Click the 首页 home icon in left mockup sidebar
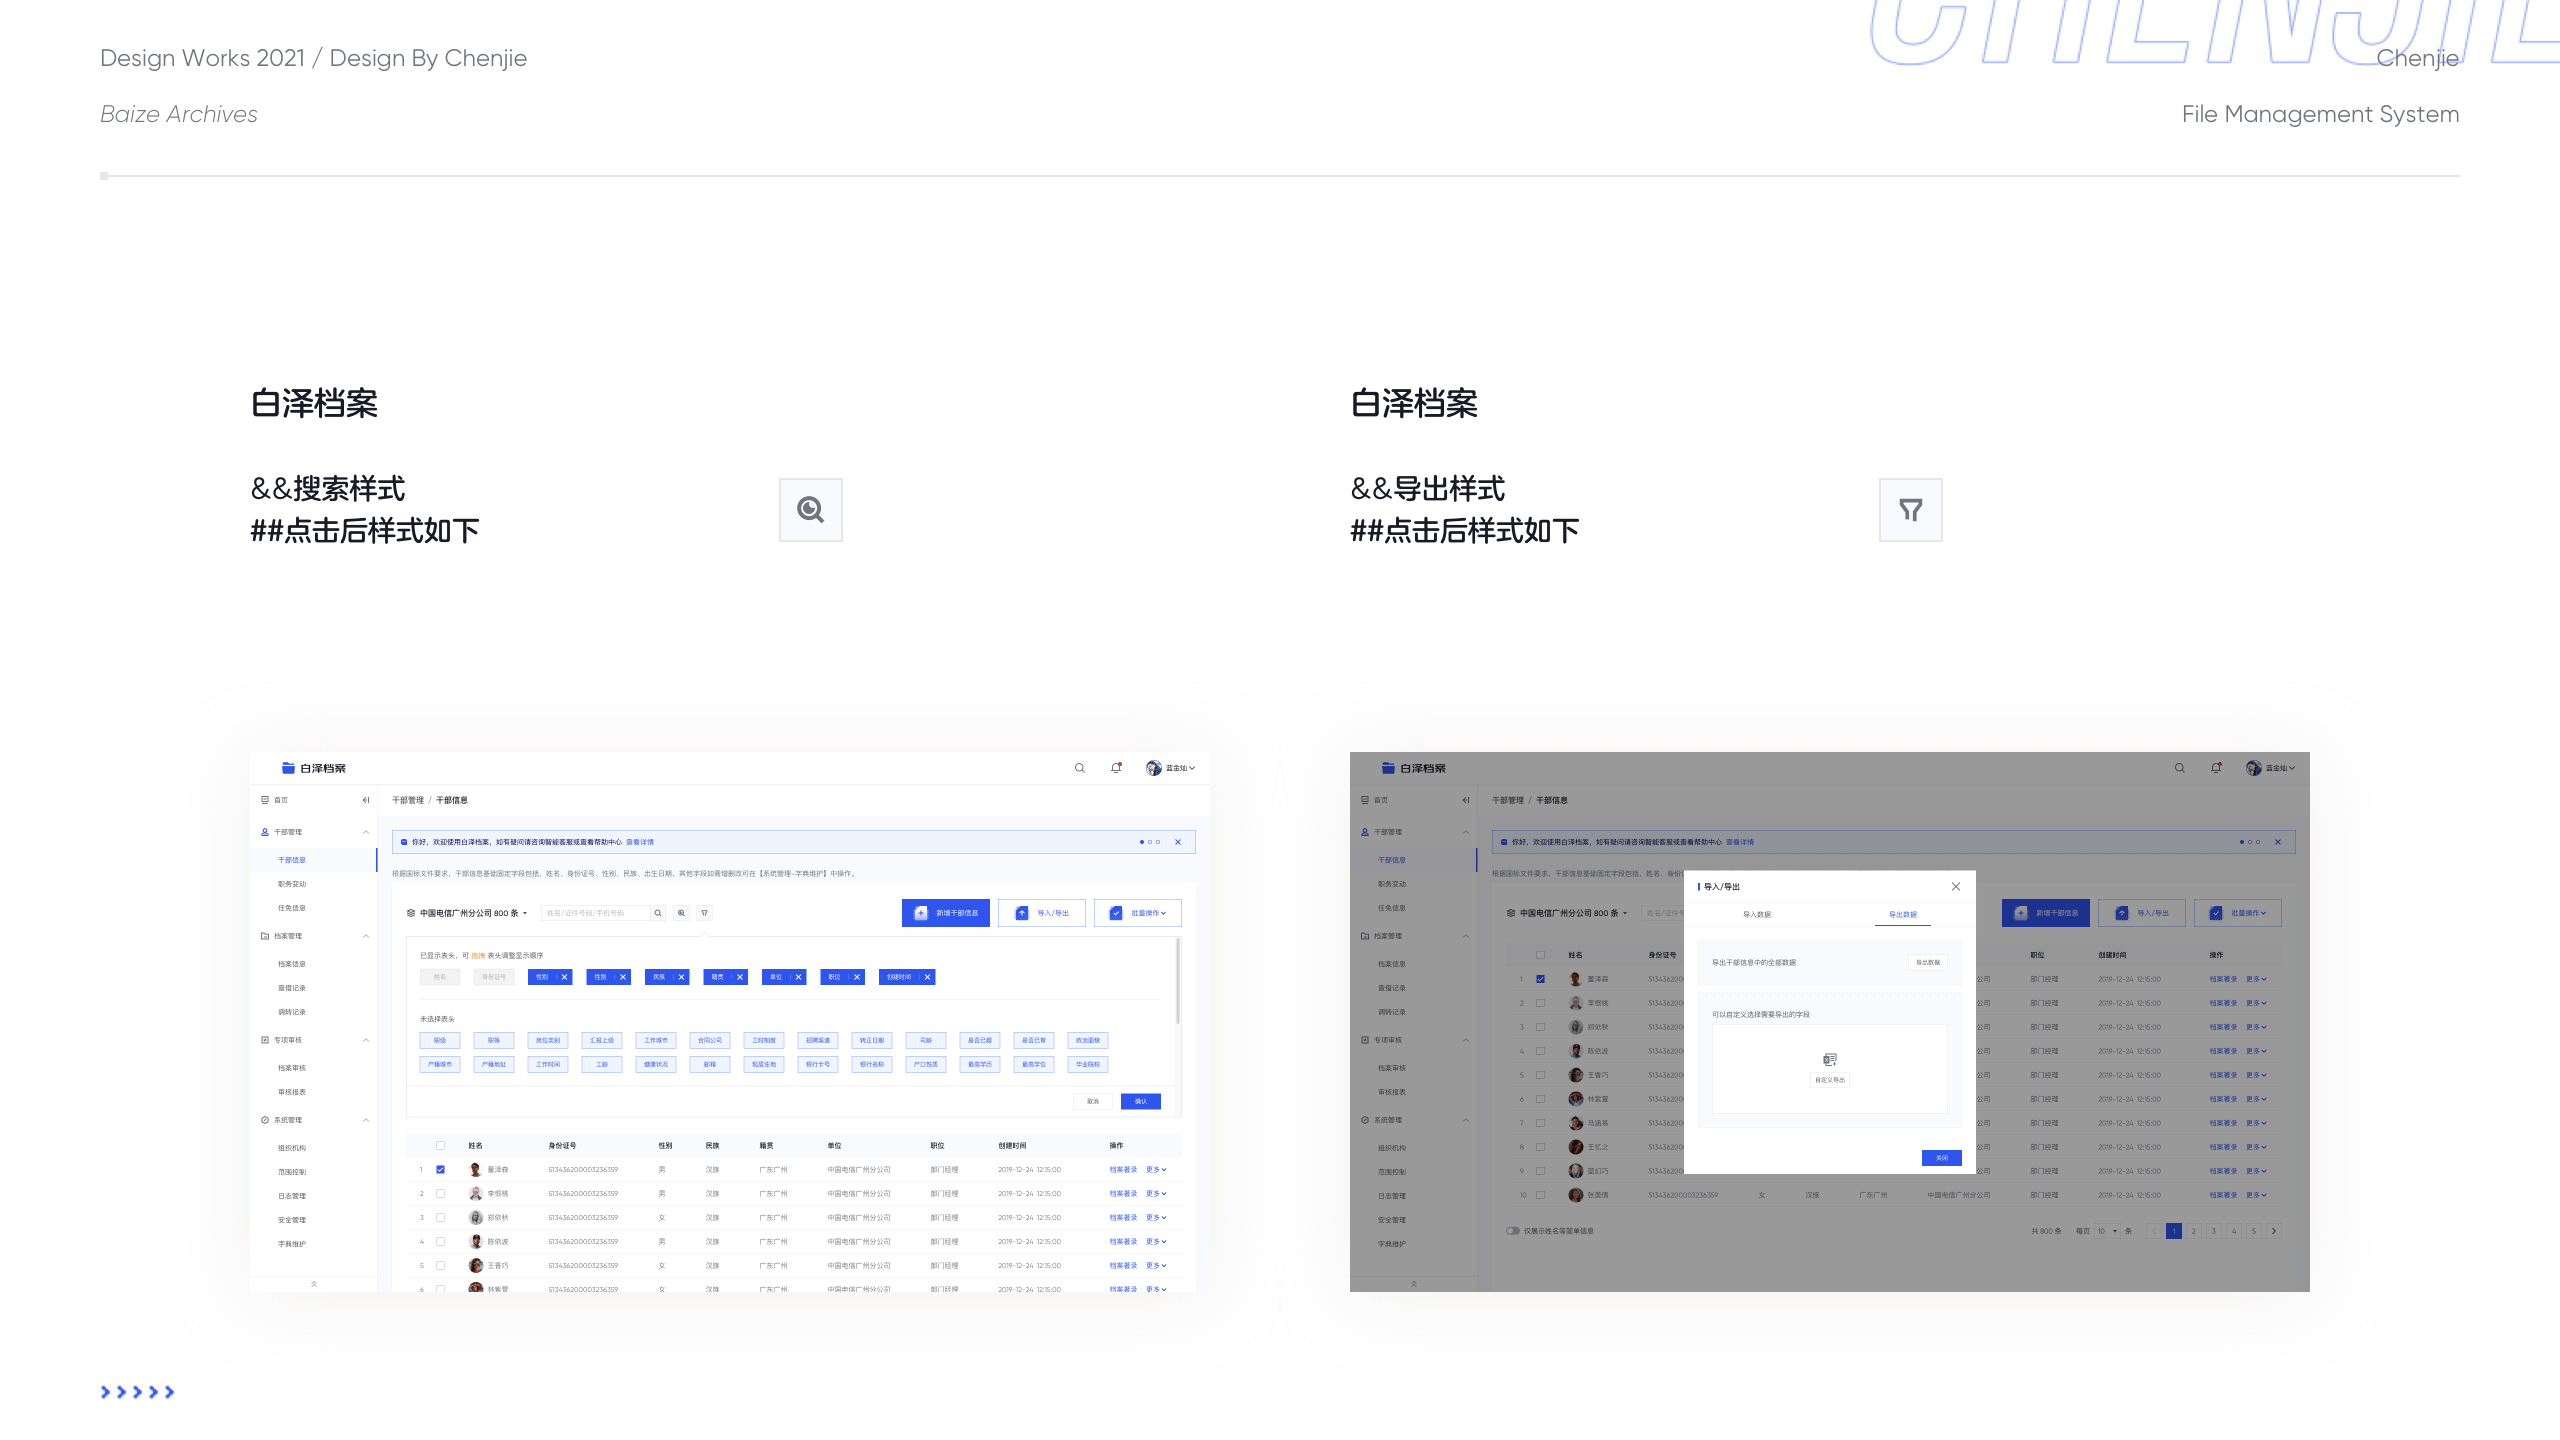Viewport: 2560px width, 1440px height. 265,800
